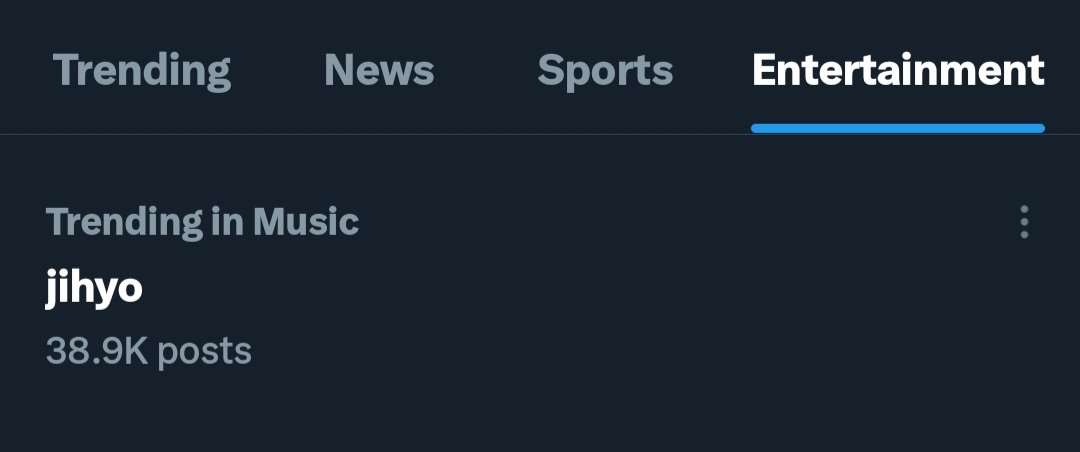
Task: Expand the vertical ellipsis menu on the trend
Action: coord(1023,222)
